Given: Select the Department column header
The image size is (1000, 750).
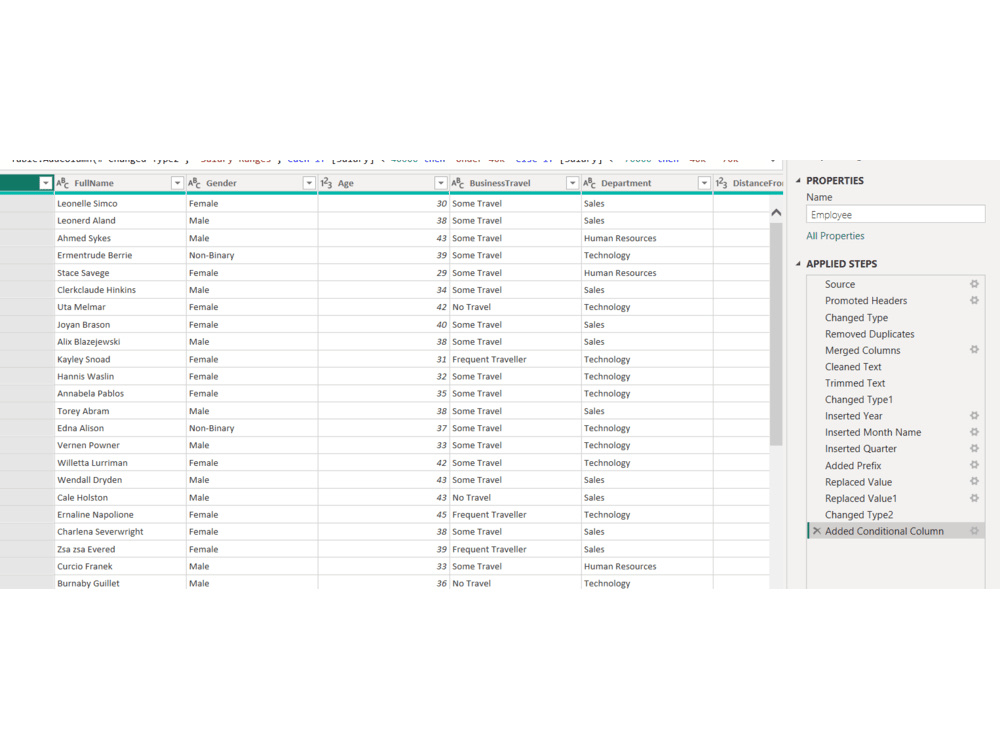Looking at the screenshot, I should coord(626,183).
